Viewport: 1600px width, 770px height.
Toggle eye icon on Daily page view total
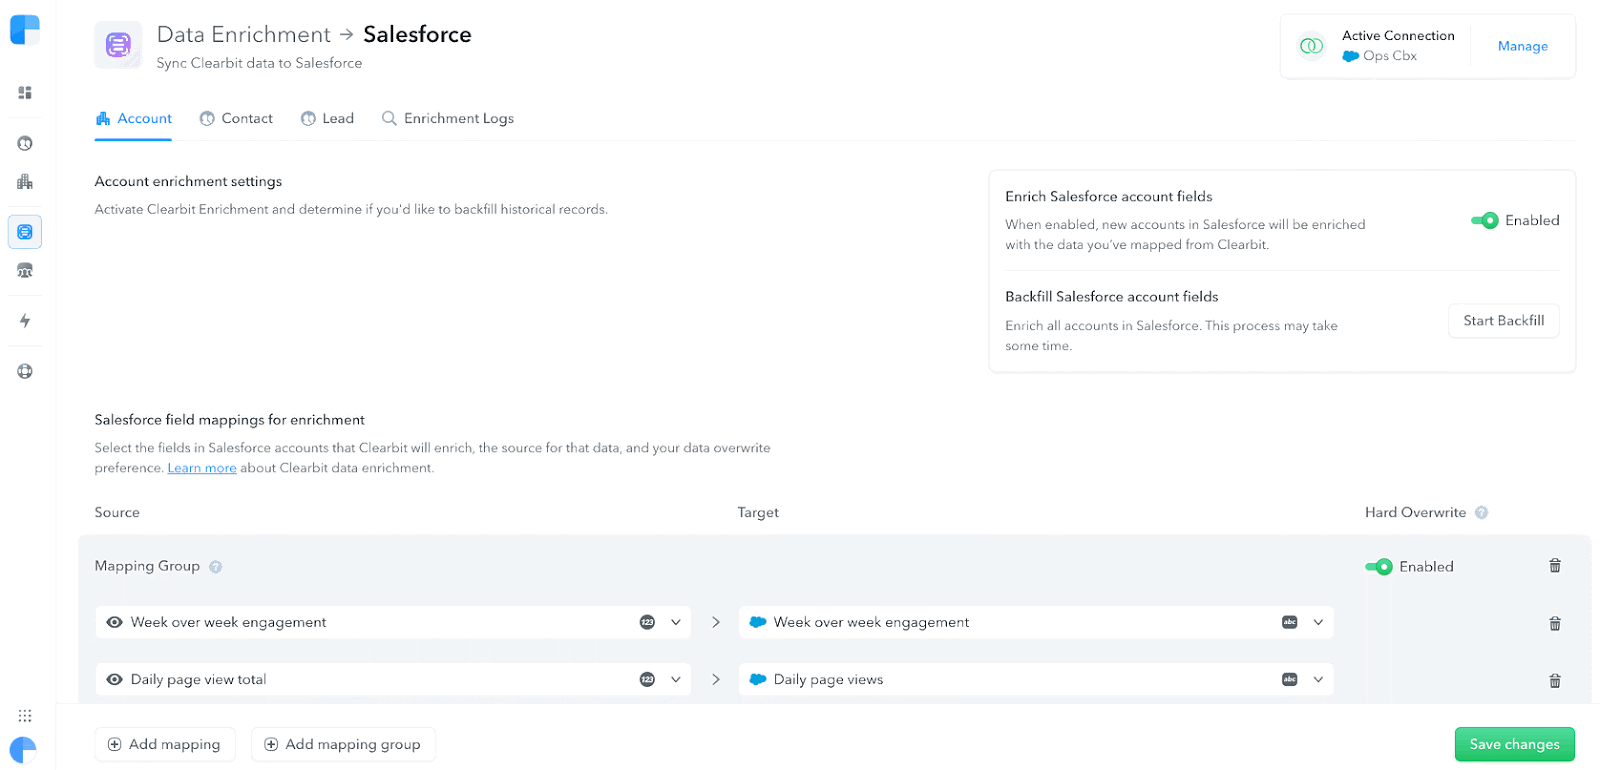(114, 679)
